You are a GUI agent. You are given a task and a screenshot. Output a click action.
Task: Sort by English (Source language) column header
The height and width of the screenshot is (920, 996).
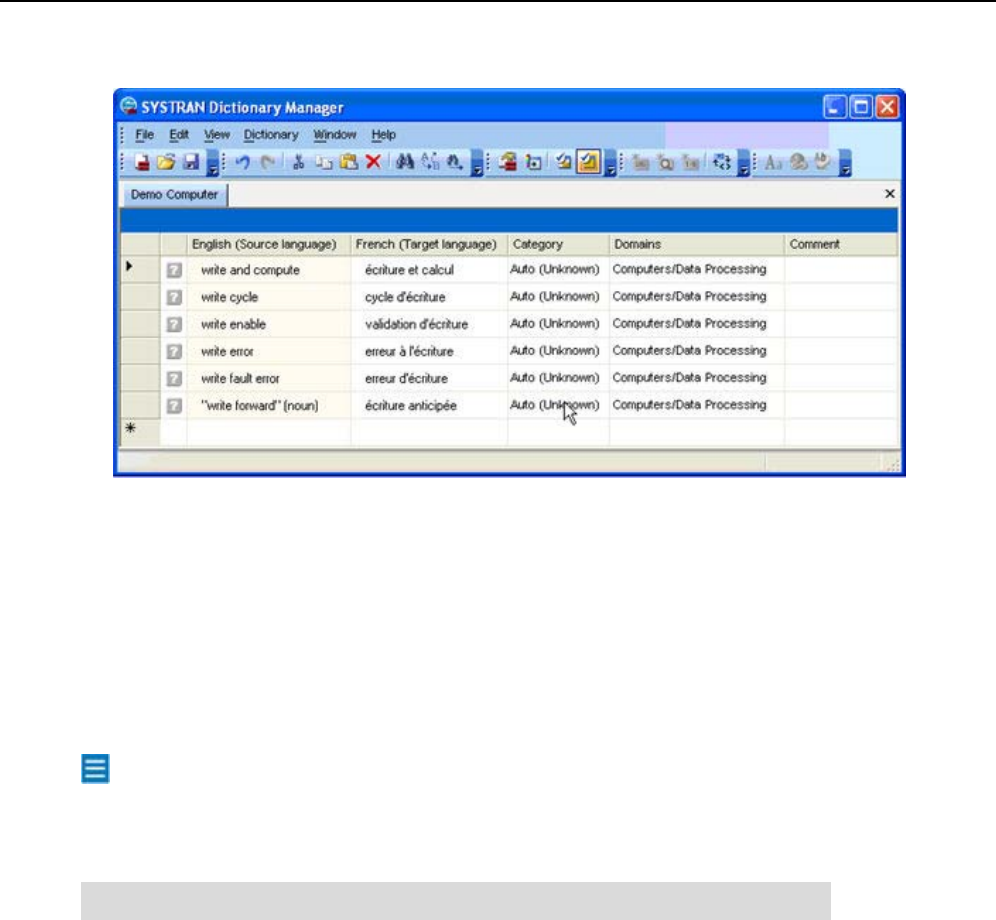point(269,245)
